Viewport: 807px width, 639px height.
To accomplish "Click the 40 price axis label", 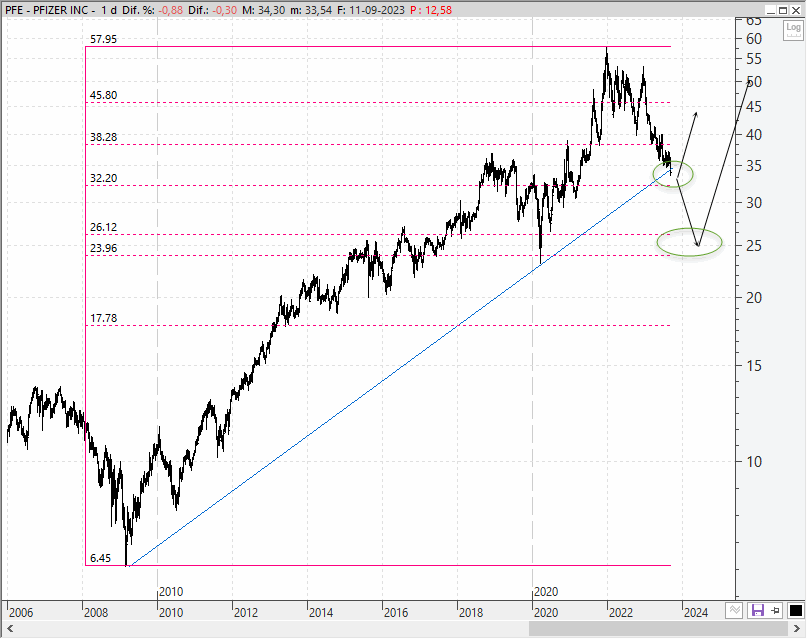I will [x=754, y=135].
